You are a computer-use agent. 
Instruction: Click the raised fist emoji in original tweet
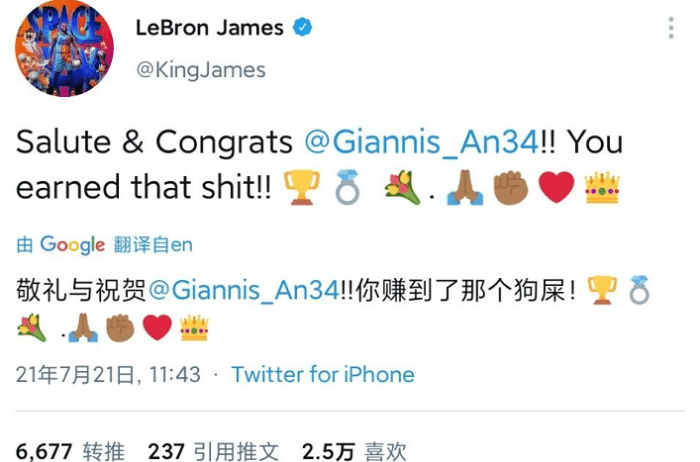(511, 188)
